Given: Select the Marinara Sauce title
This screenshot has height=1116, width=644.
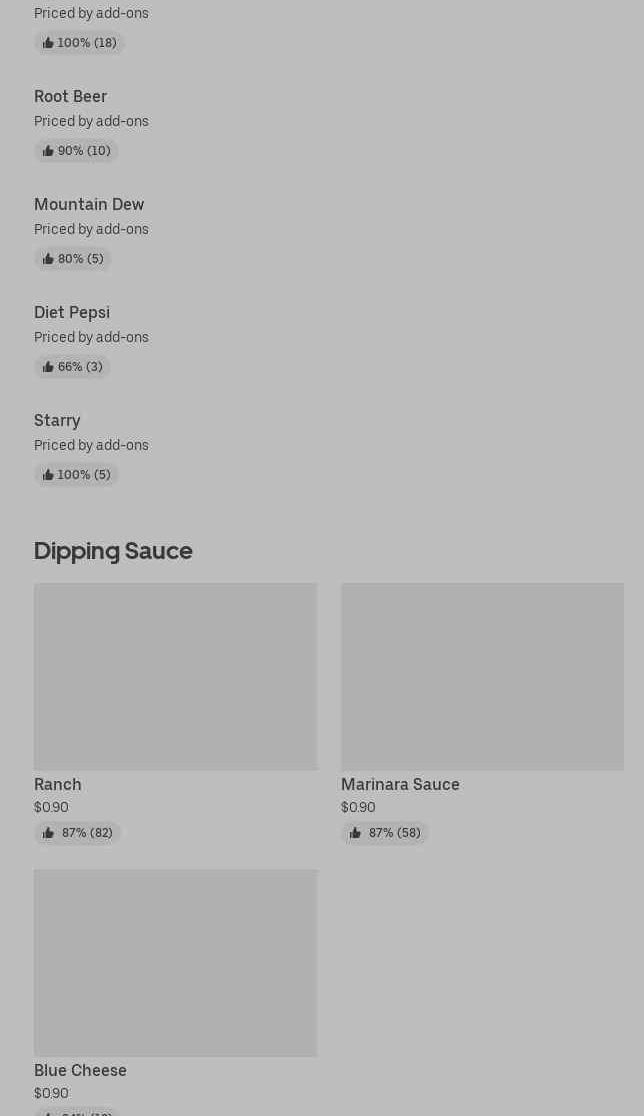Looking at the screenshot, I should pos(400,784).
